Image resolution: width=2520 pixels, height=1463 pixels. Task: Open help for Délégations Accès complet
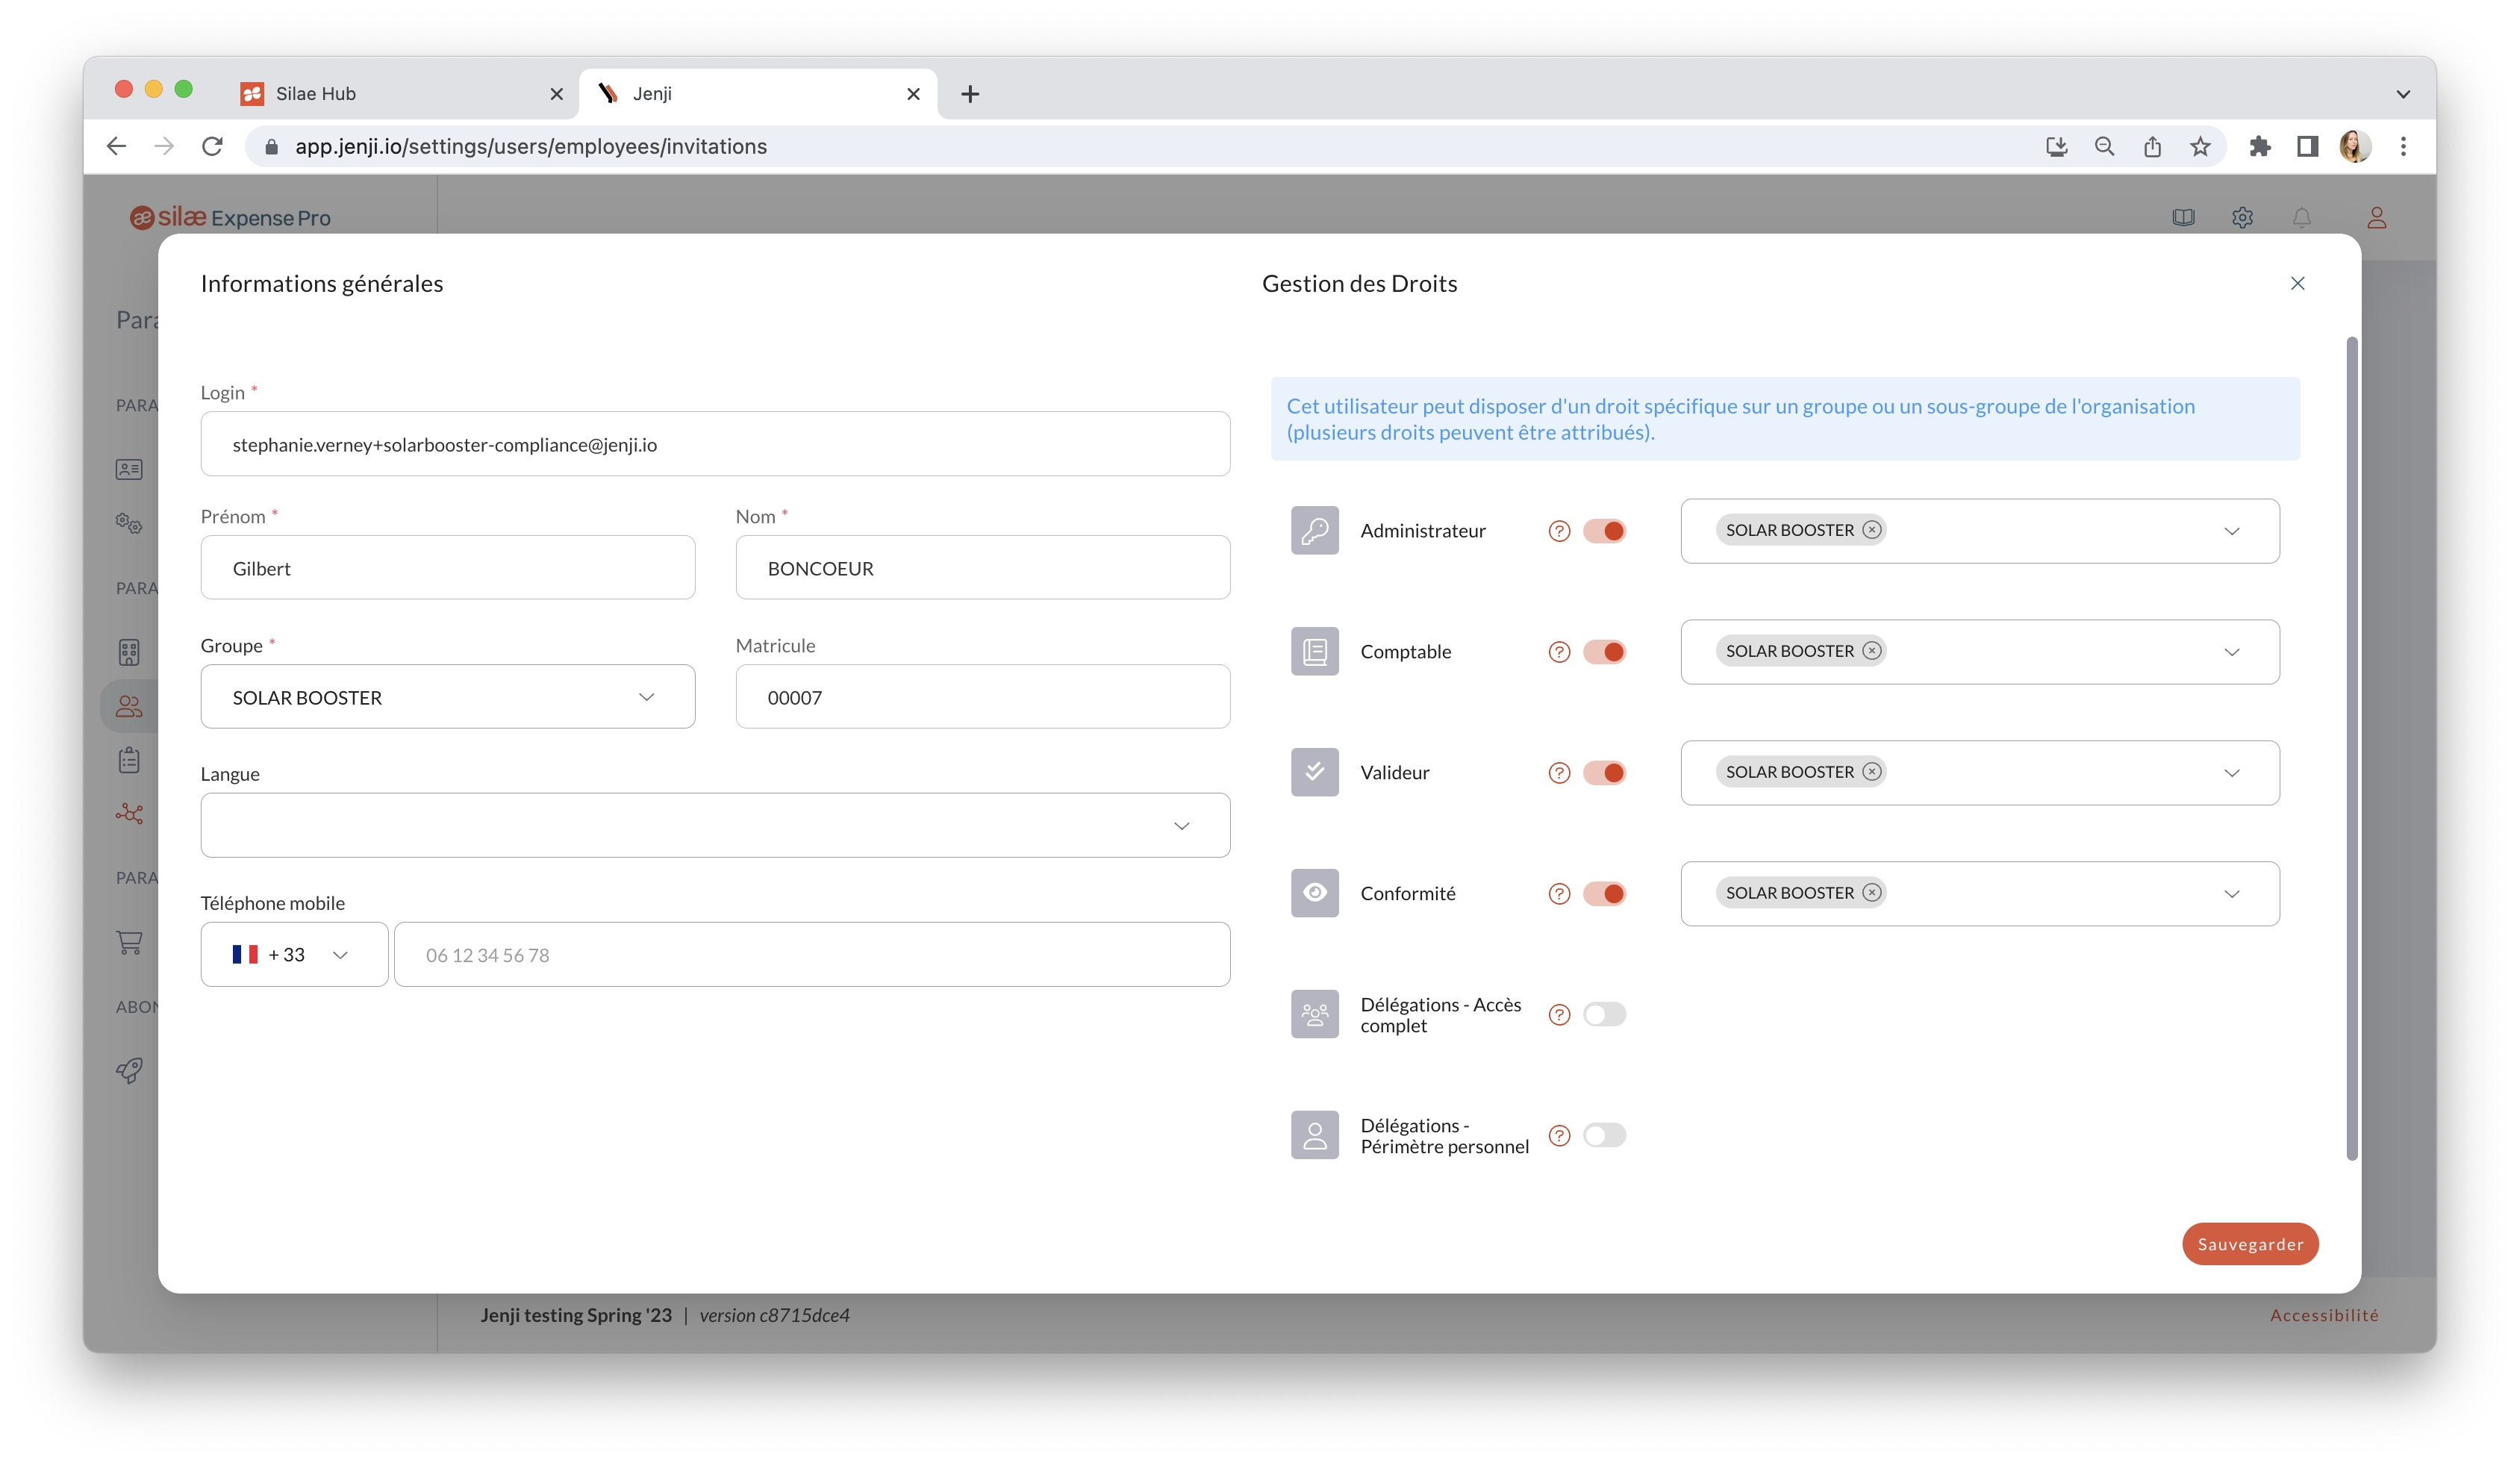coord(1559,1015)
